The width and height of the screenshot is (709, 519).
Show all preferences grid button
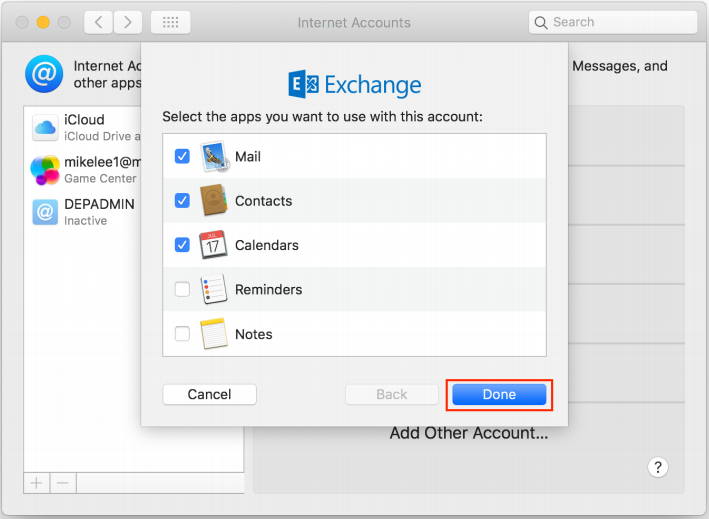[170, 22]
